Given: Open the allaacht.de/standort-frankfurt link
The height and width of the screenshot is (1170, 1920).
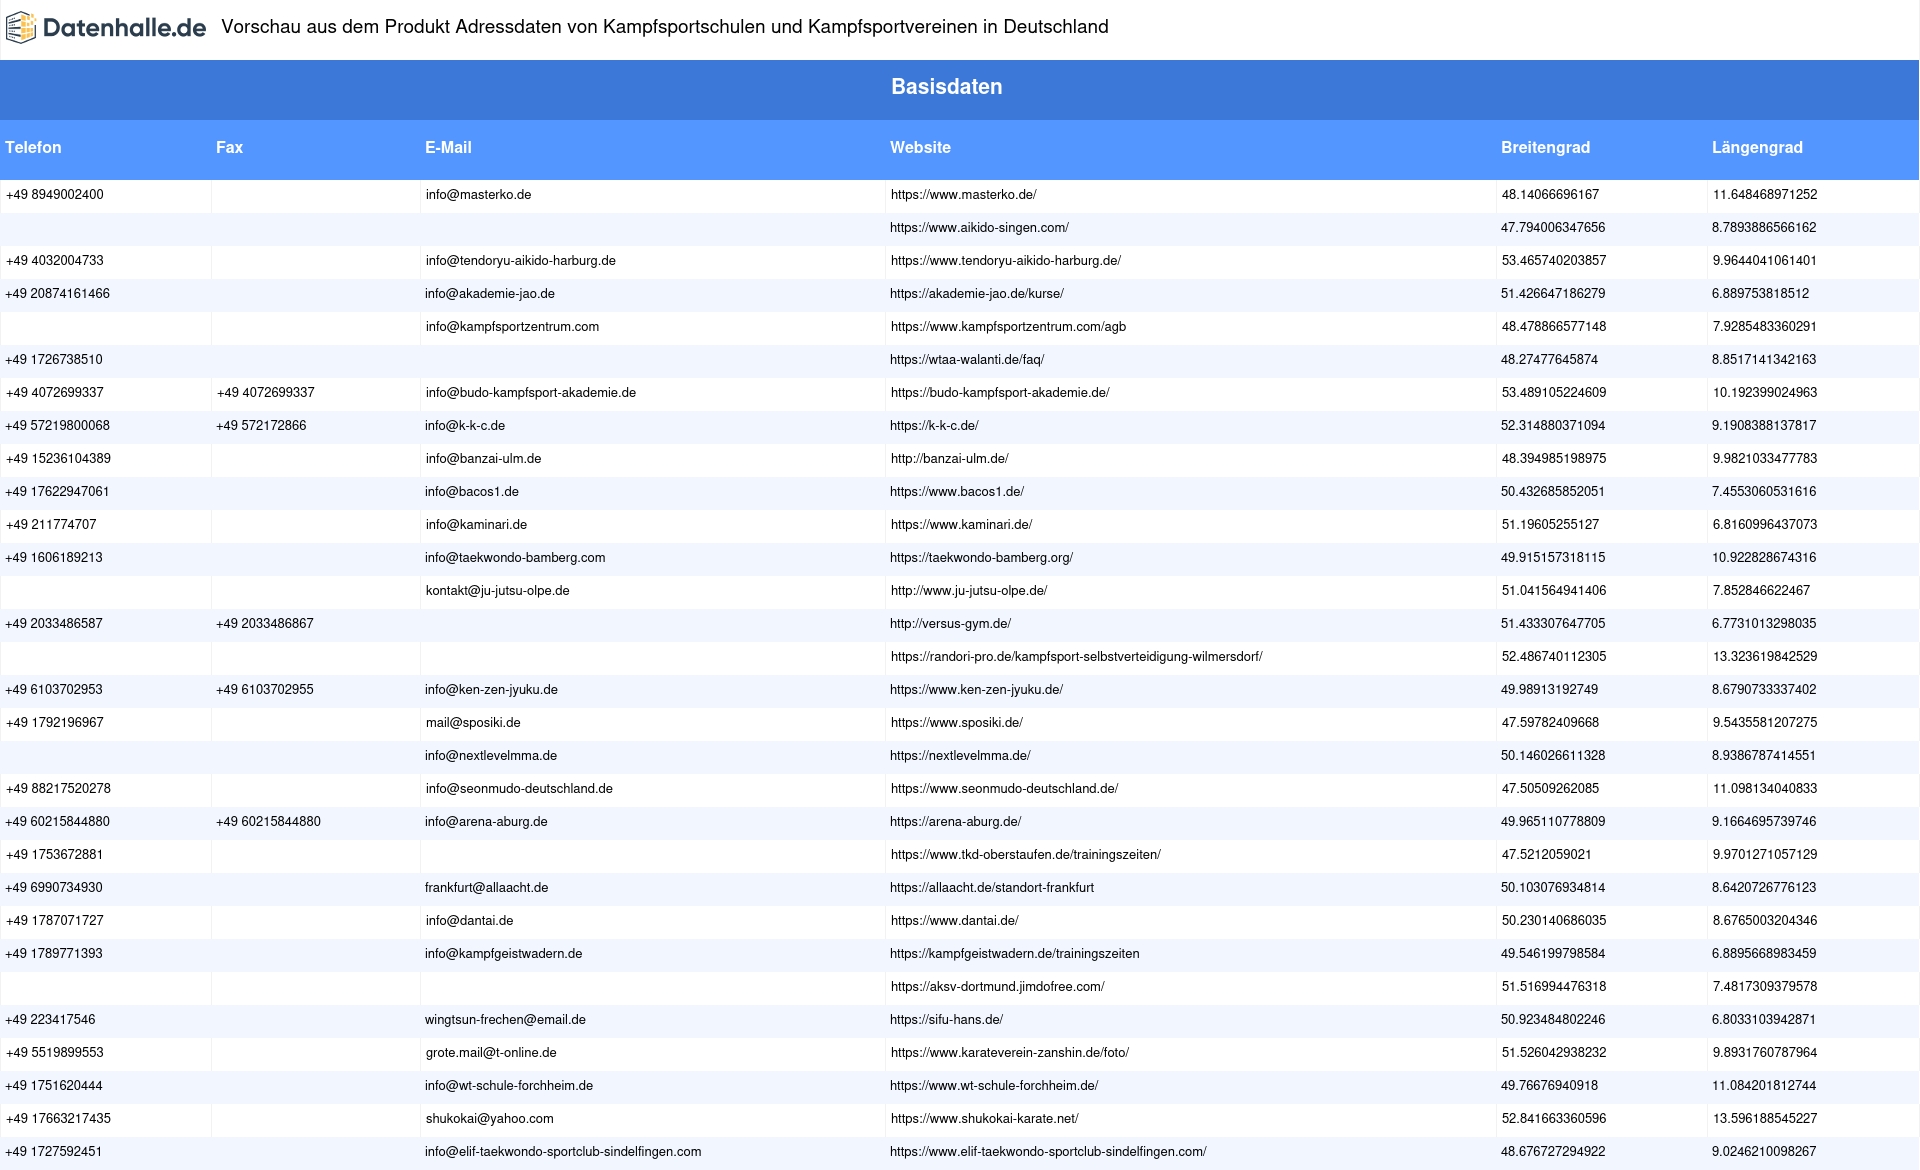Looking at the screenshot, I should [992, 888].
